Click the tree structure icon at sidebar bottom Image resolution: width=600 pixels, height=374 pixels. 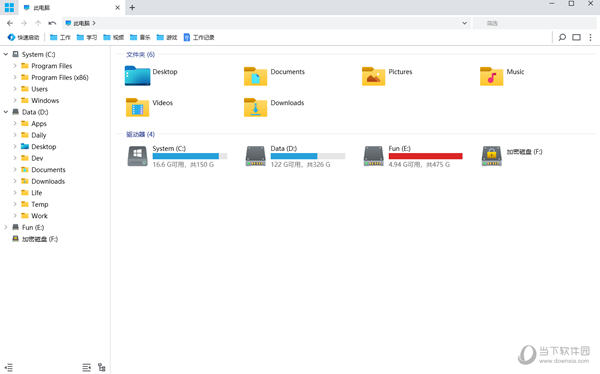point(101,367)
